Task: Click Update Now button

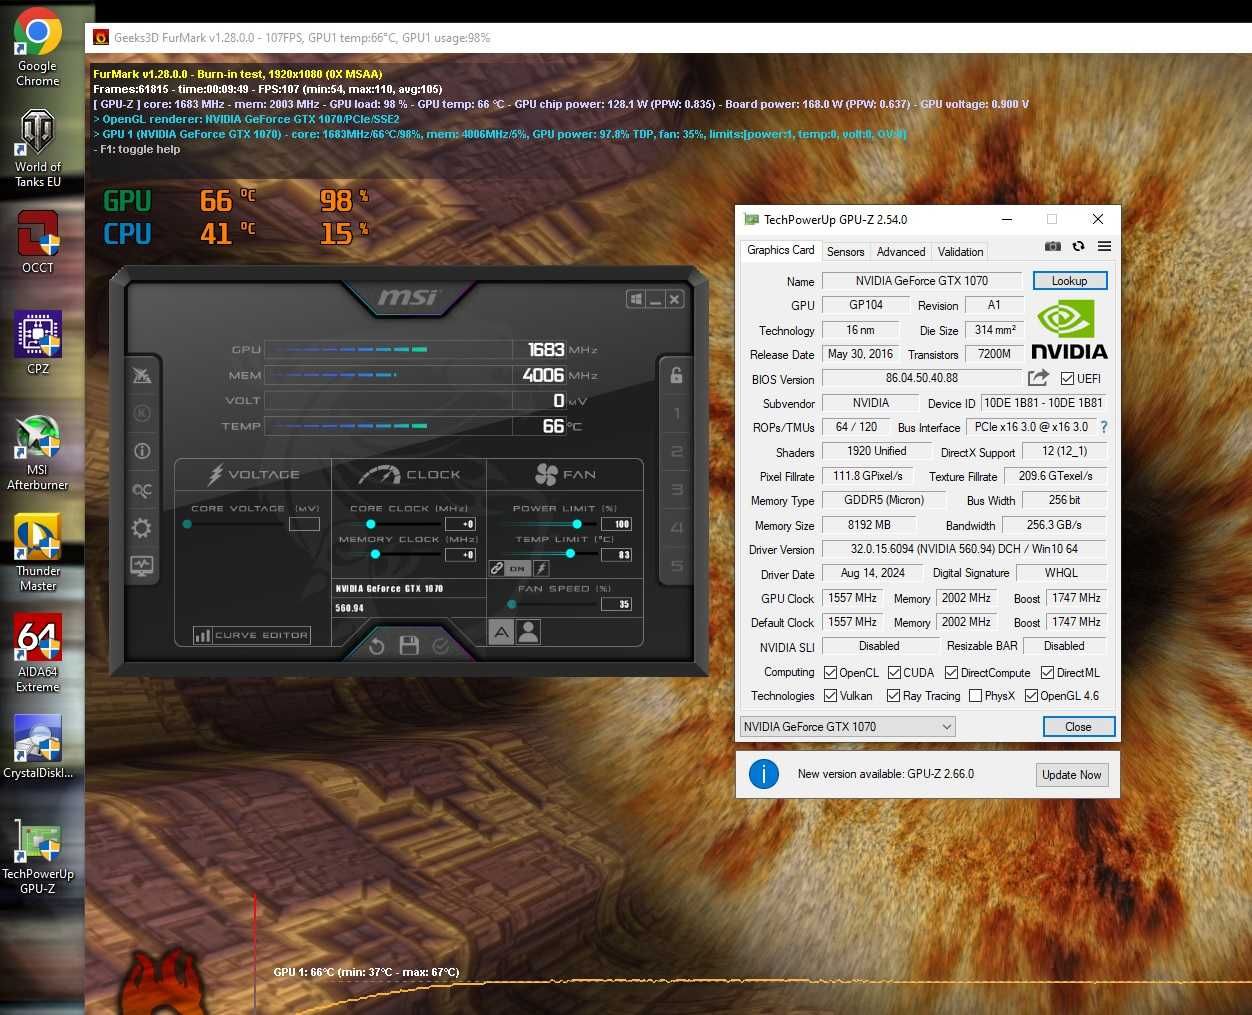Action: 1072,775
